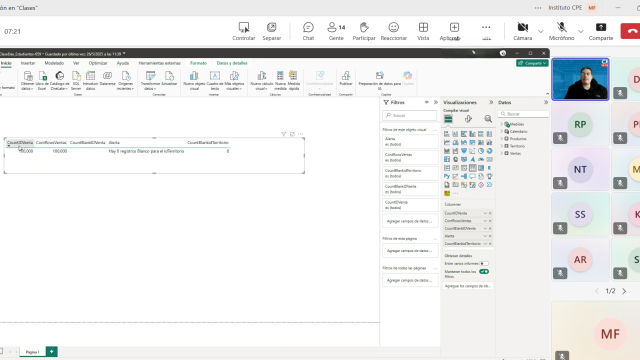Toggle Mantener todos los filtros switch
Viewport: 640px width, 360px height.
pyautogui.click(x=484, y=271)
